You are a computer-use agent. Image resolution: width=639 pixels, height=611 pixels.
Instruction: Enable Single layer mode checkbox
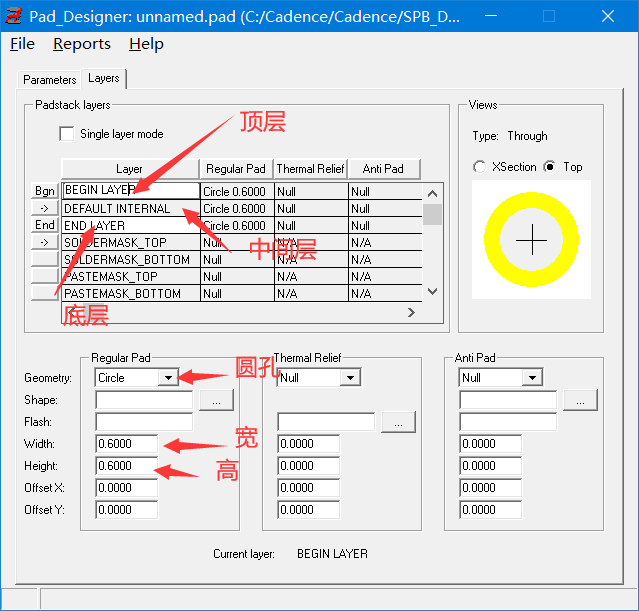pyautogui.click(x=67, y=134)
